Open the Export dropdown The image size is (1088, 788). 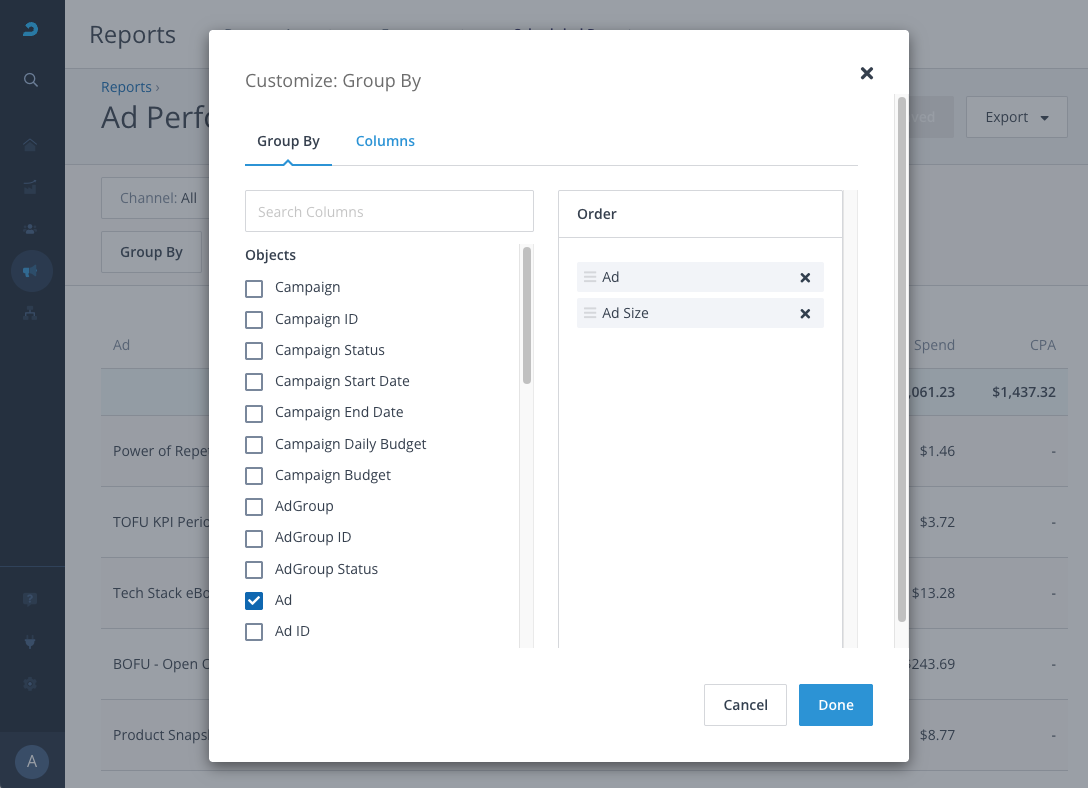click(x=1016, y=117)
